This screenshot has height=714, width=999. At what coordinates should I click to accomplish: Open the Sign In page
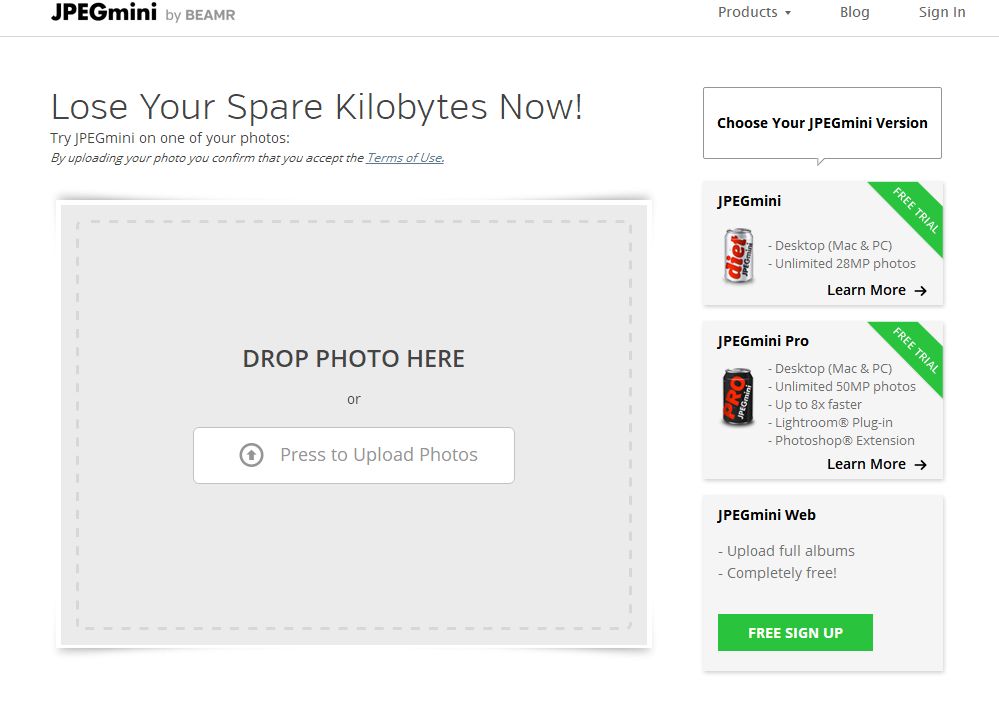click(942, 12)
